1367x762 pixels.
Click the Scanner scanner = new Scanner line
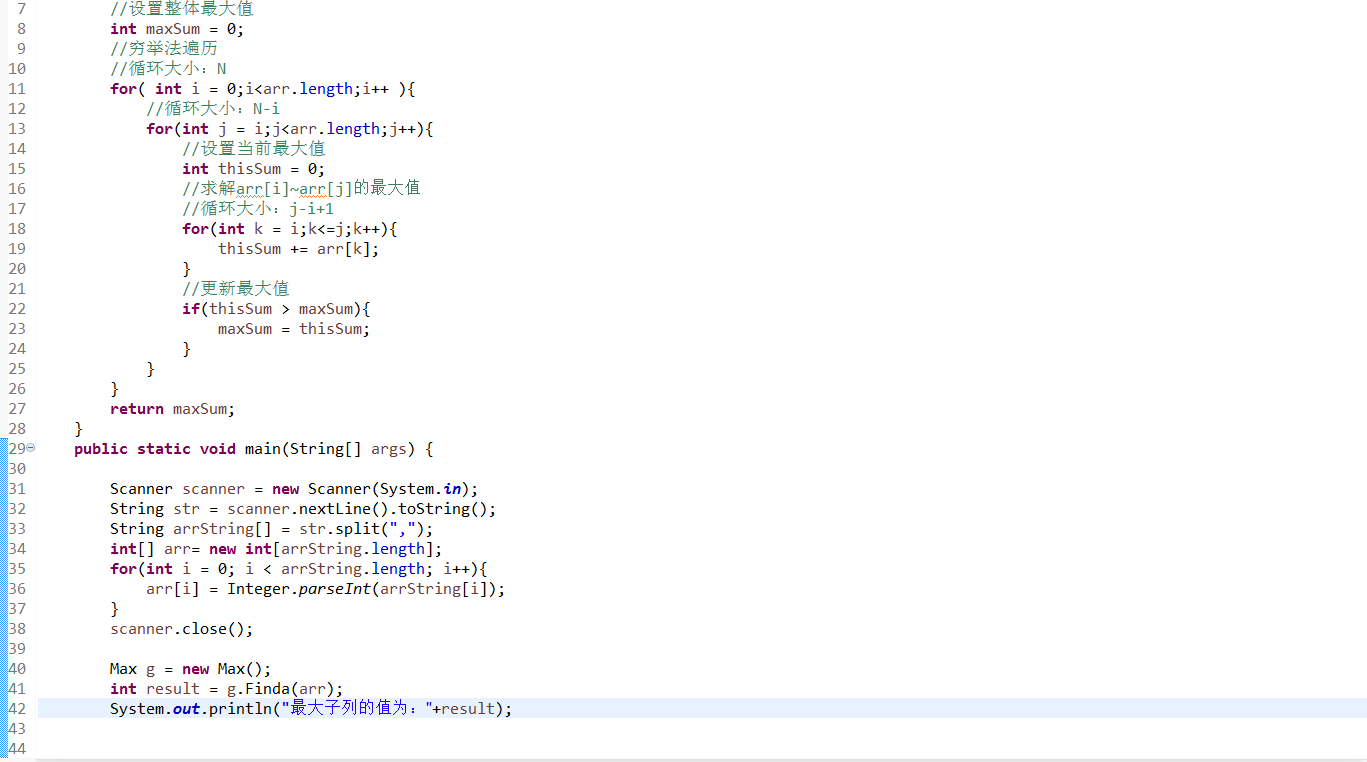(294, 489)
